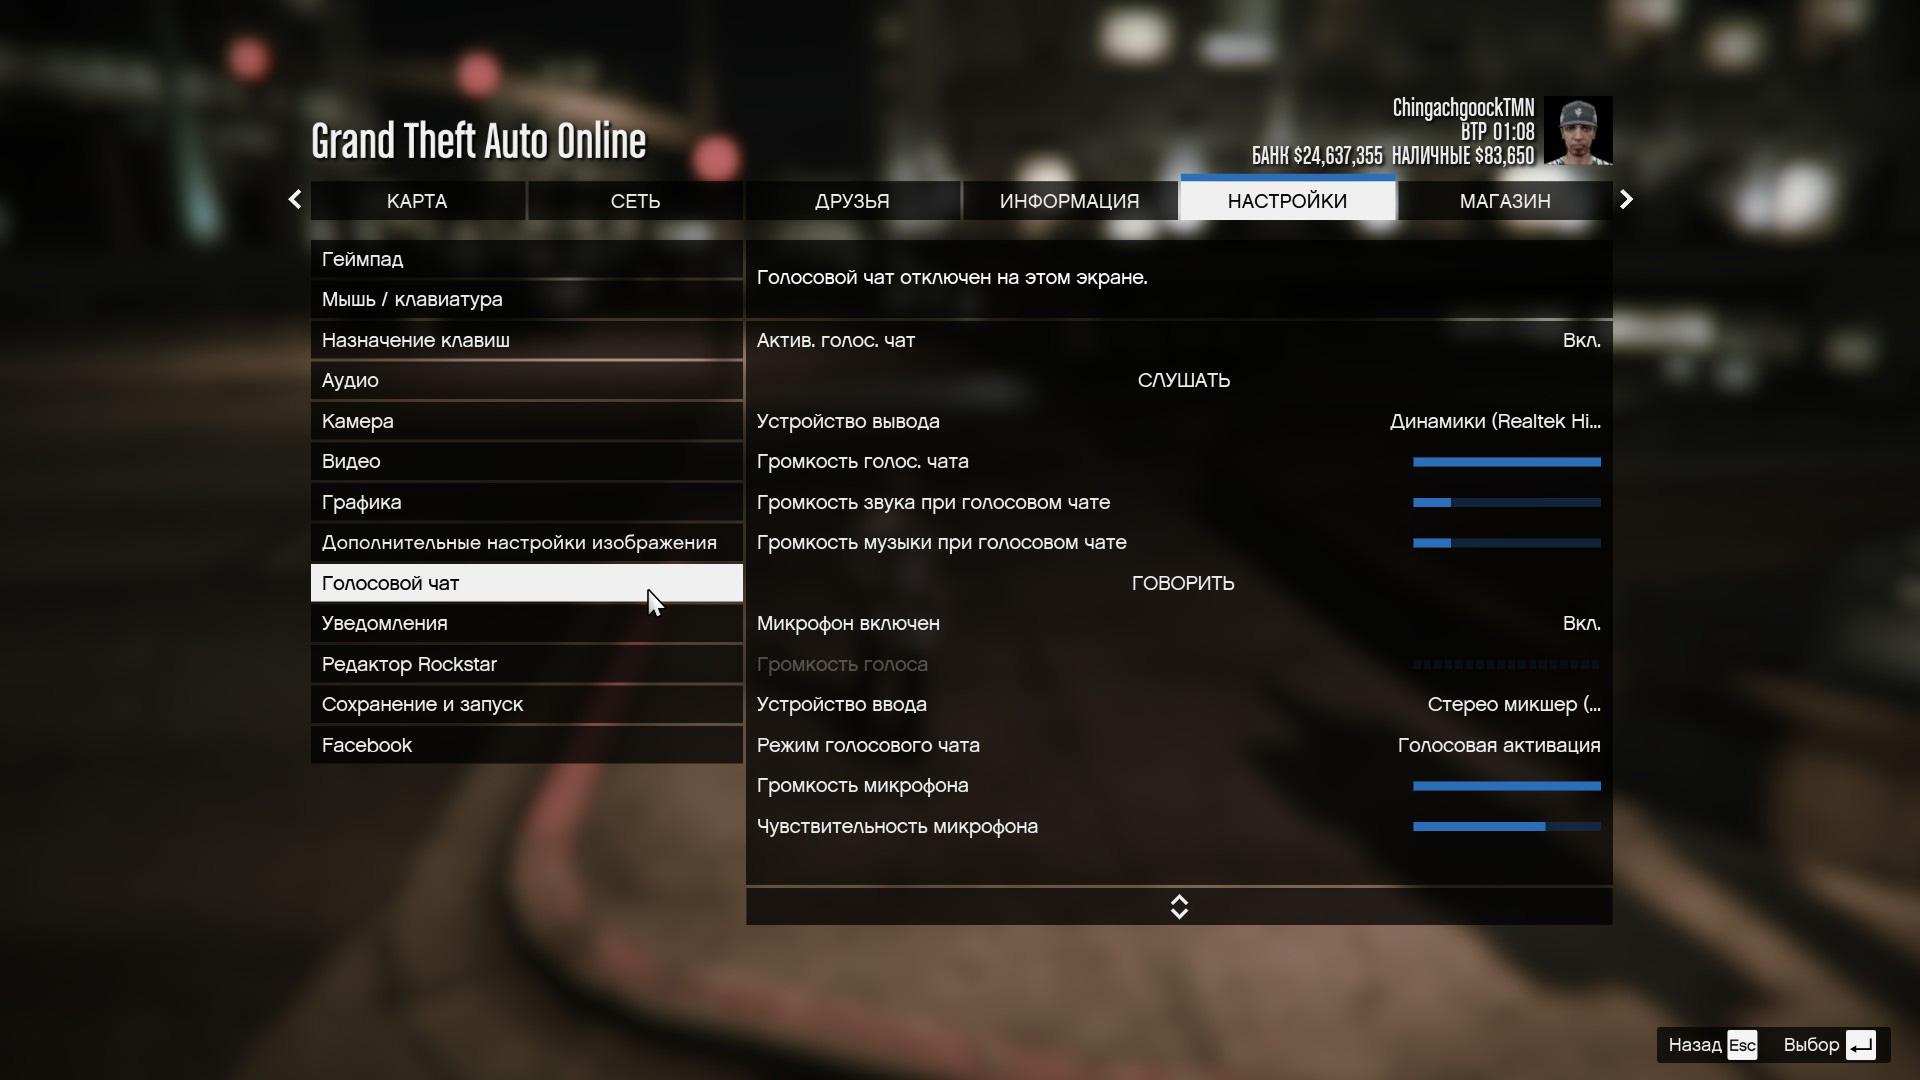Select the ДРУЗЬЯ tab
The width and height of the screenshot is (1920, 1080).
tap(852, 200)
